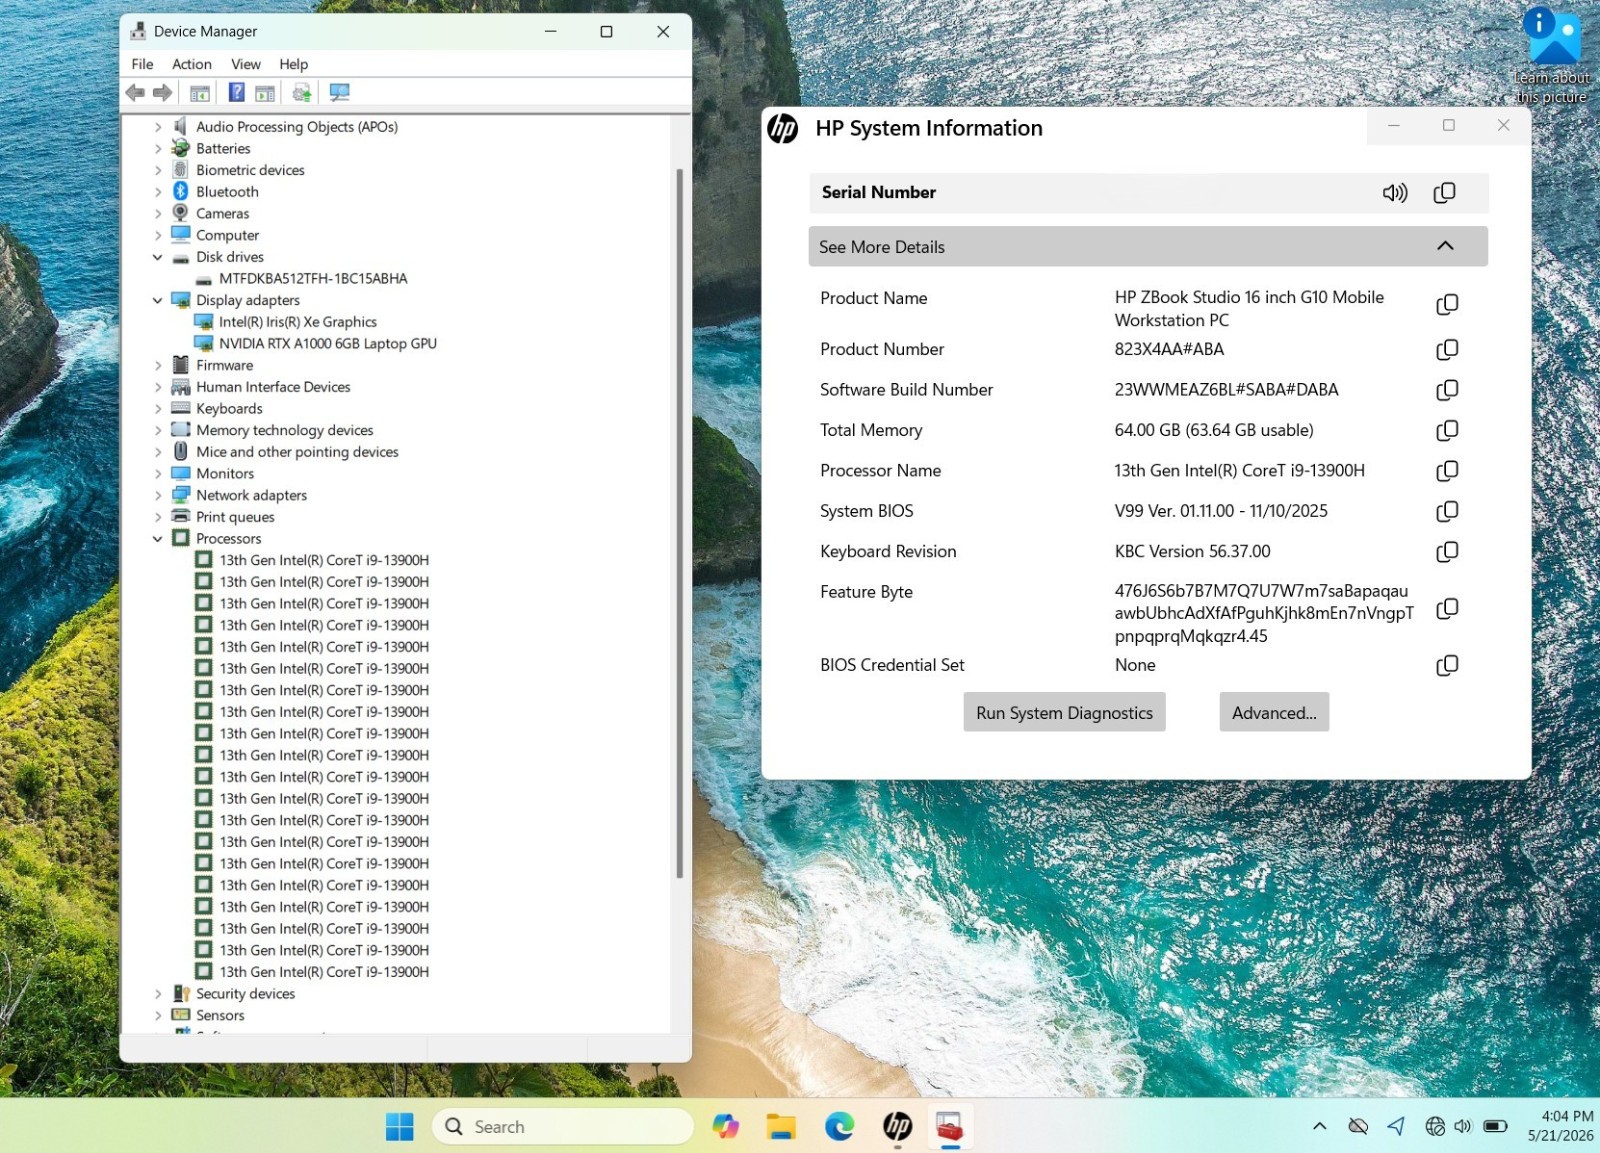
Task: Open the network status tray icon
Action: [x=1435, y=1127]
